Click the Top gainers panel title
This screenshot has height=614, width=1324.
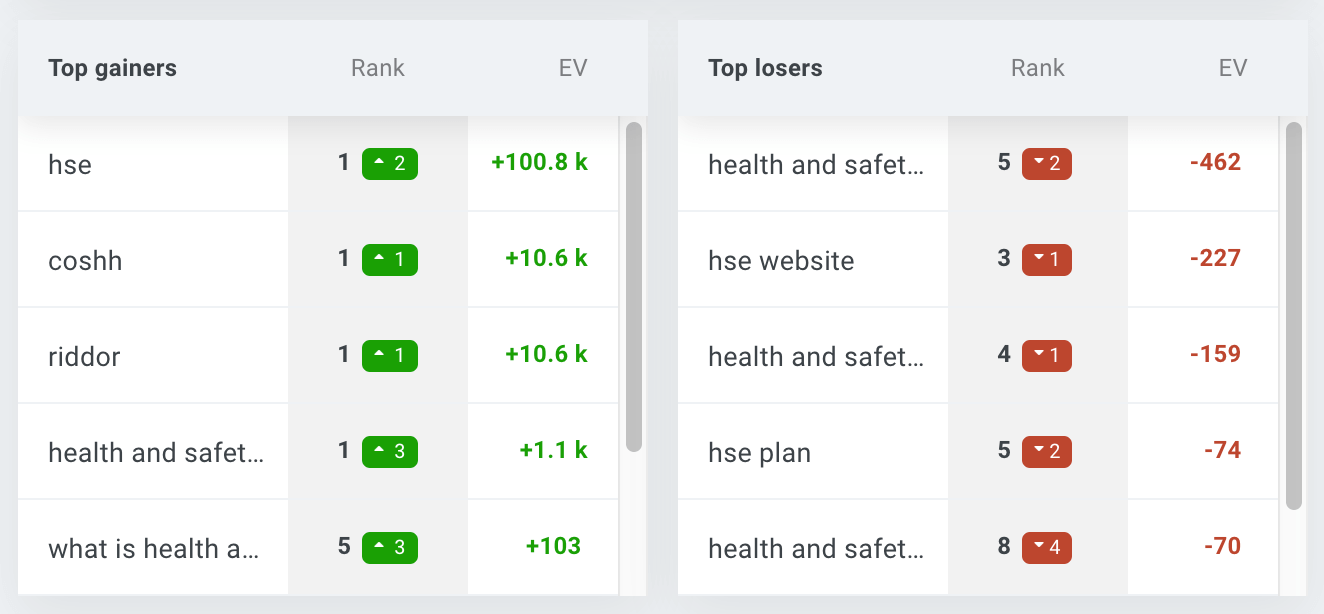coord(112,68)
